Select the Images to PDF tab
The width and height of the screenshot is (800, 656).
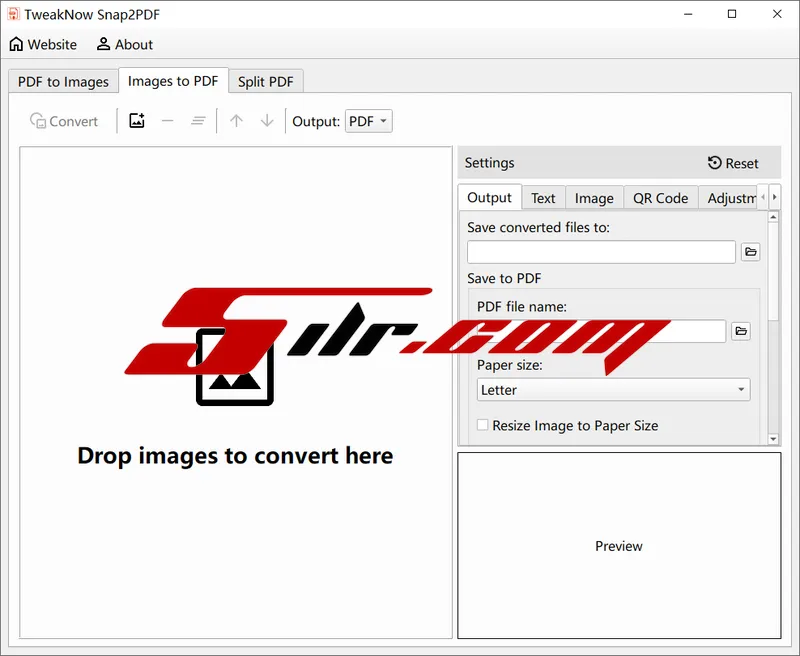[x=173, y=81]
